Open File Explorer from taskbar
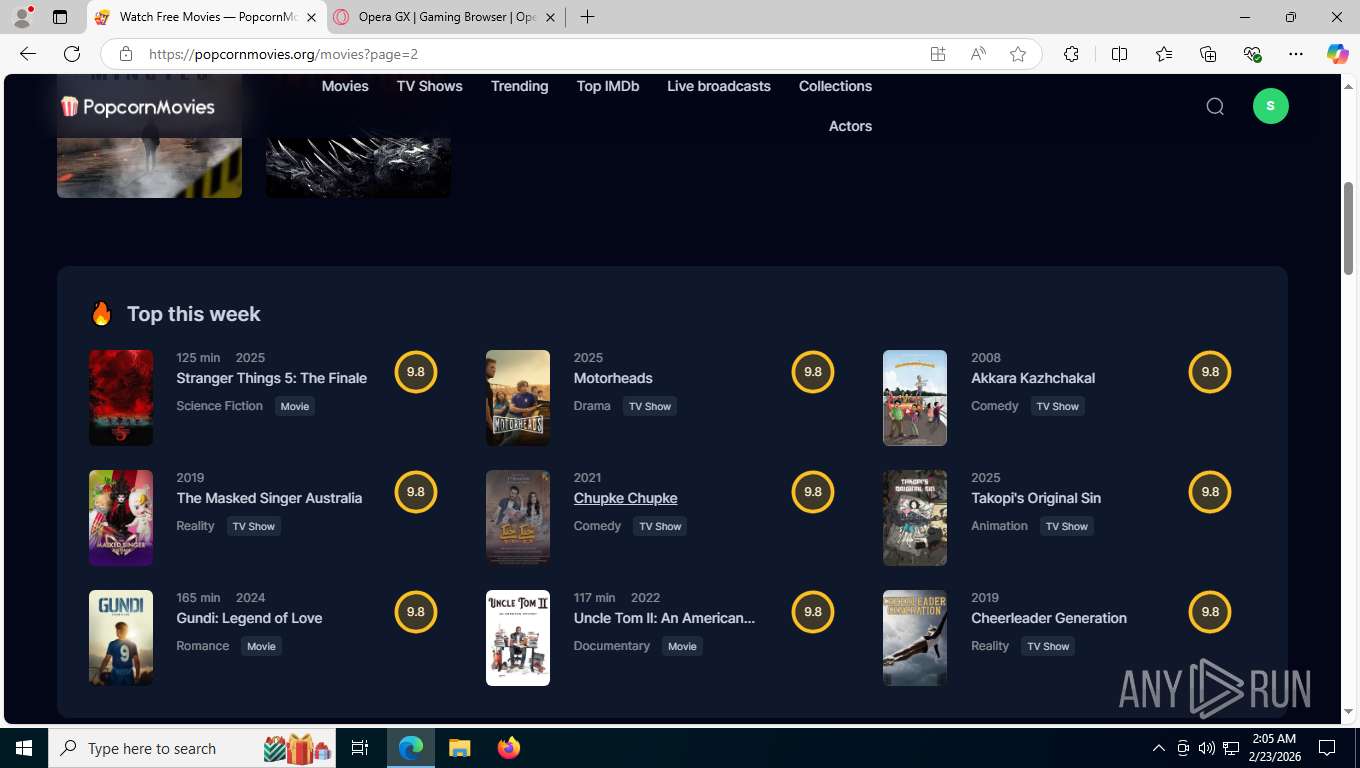Image resolution: width=1360 pixels, height=768 pixels. [x=459, y=748]
